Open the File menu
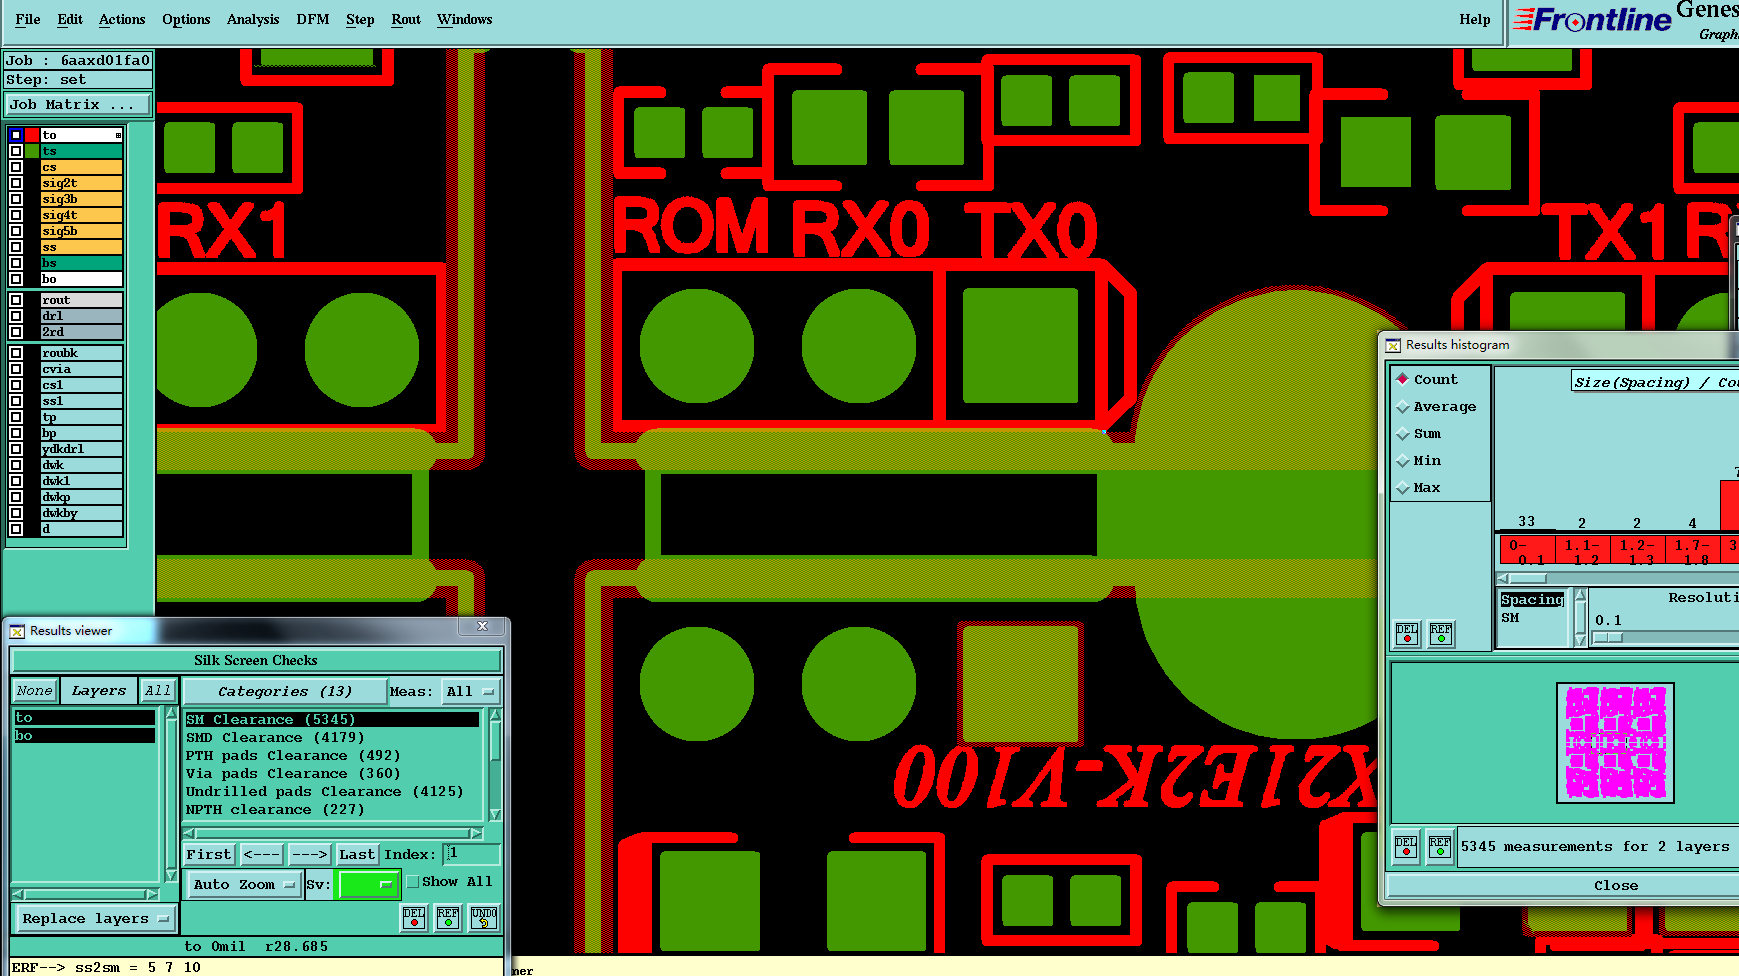Screen dimensions: 1739x976 [28, 19]
